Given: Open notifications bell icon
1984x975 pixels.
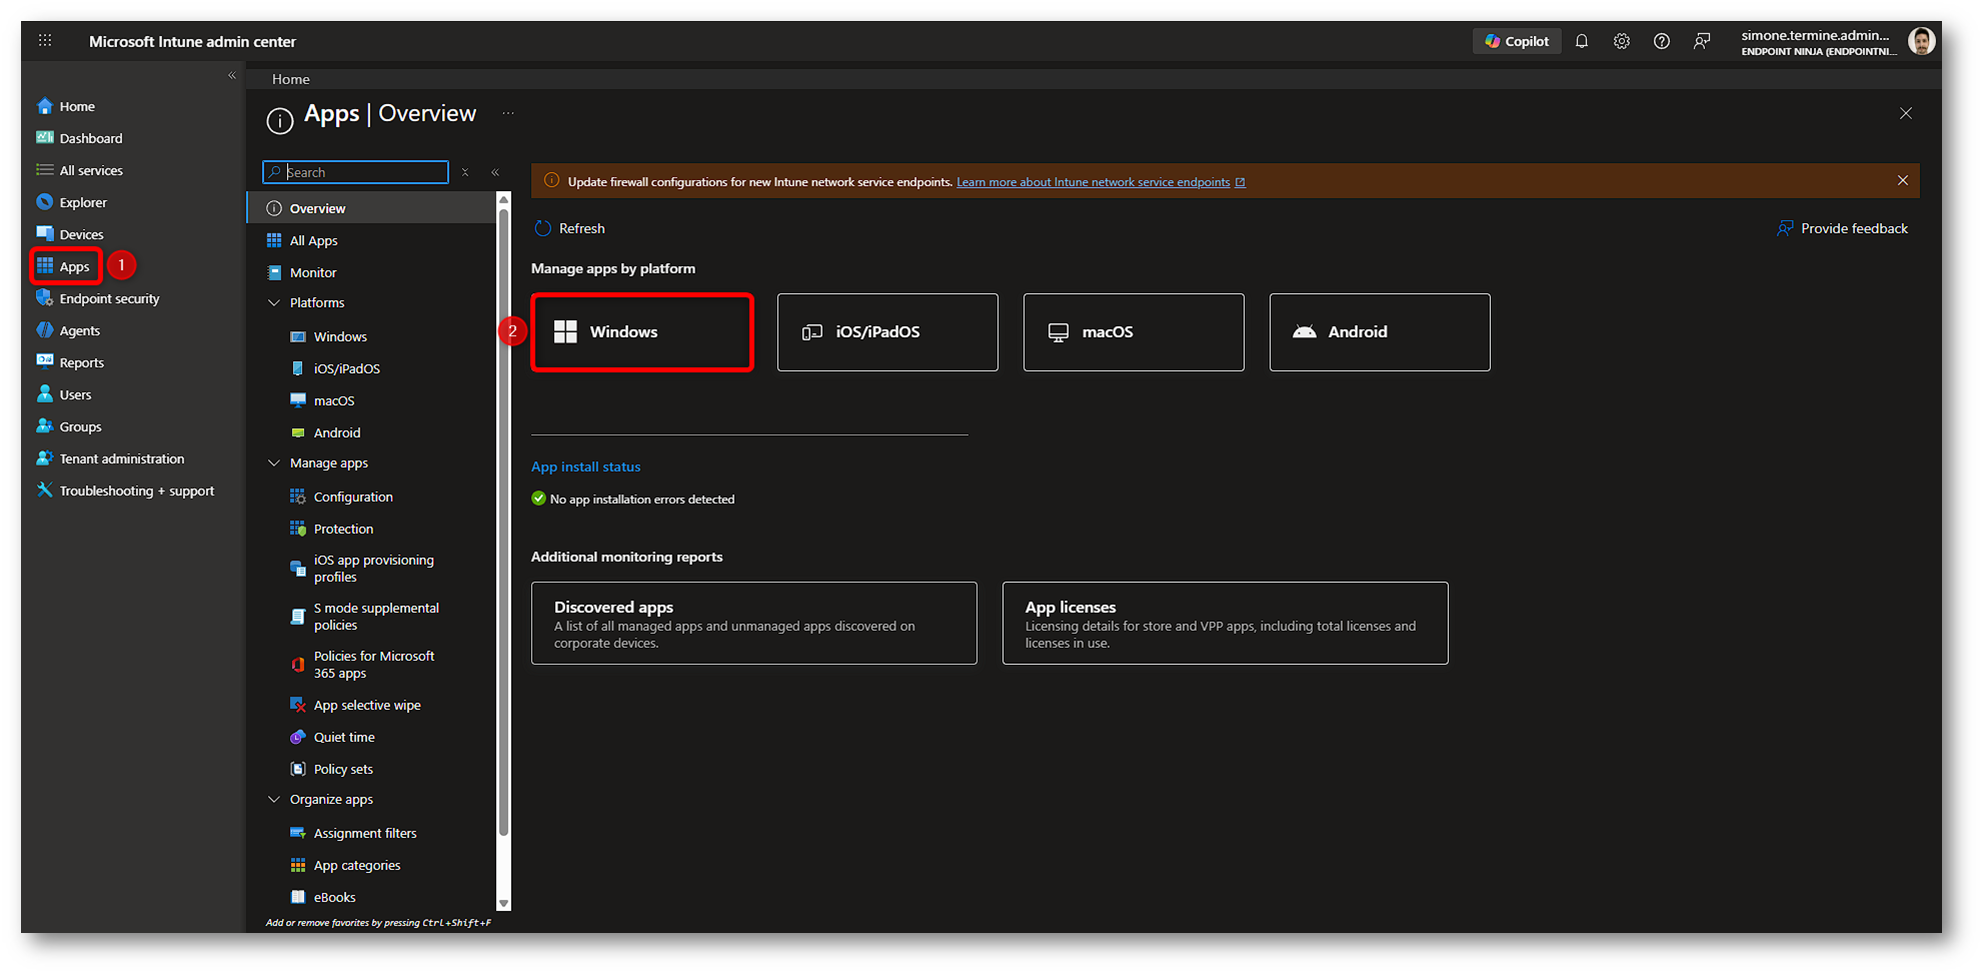Looking at the screenshot, I should pos(1581,41).
